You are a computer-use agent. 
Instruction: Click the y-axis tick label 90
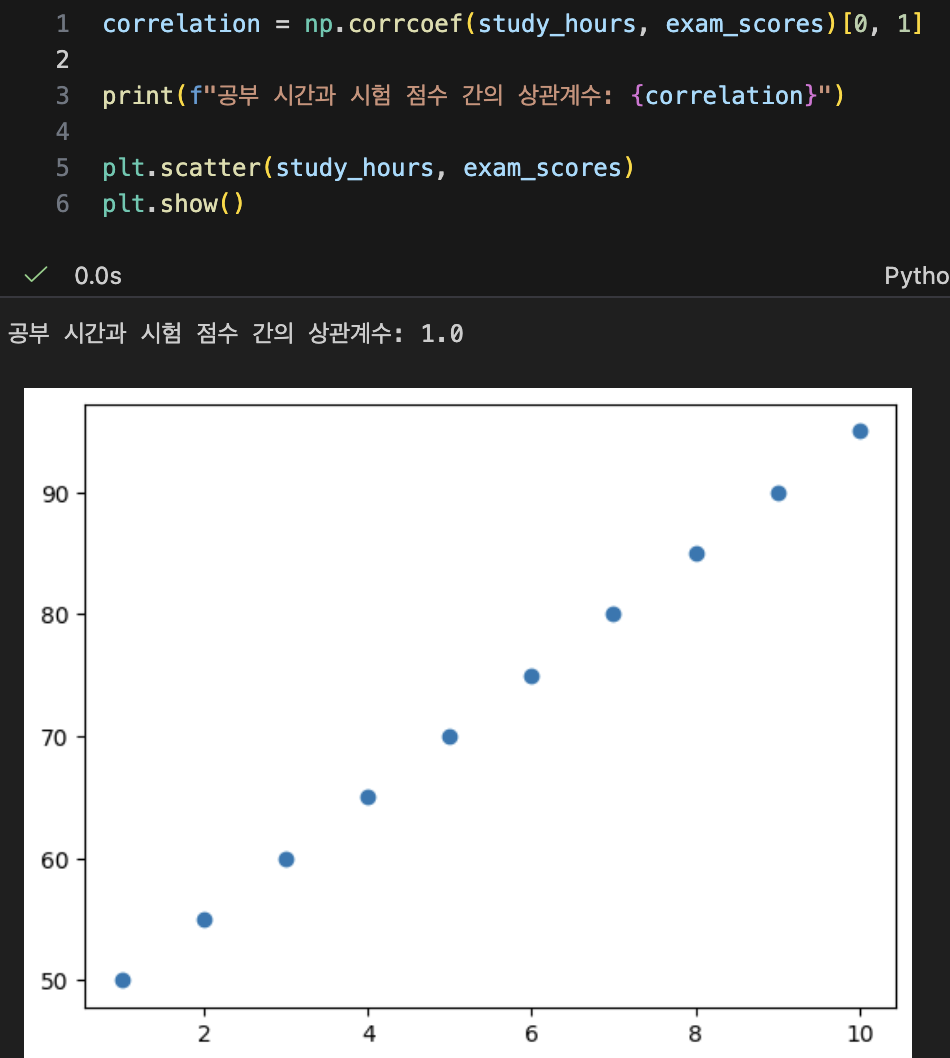55,495
